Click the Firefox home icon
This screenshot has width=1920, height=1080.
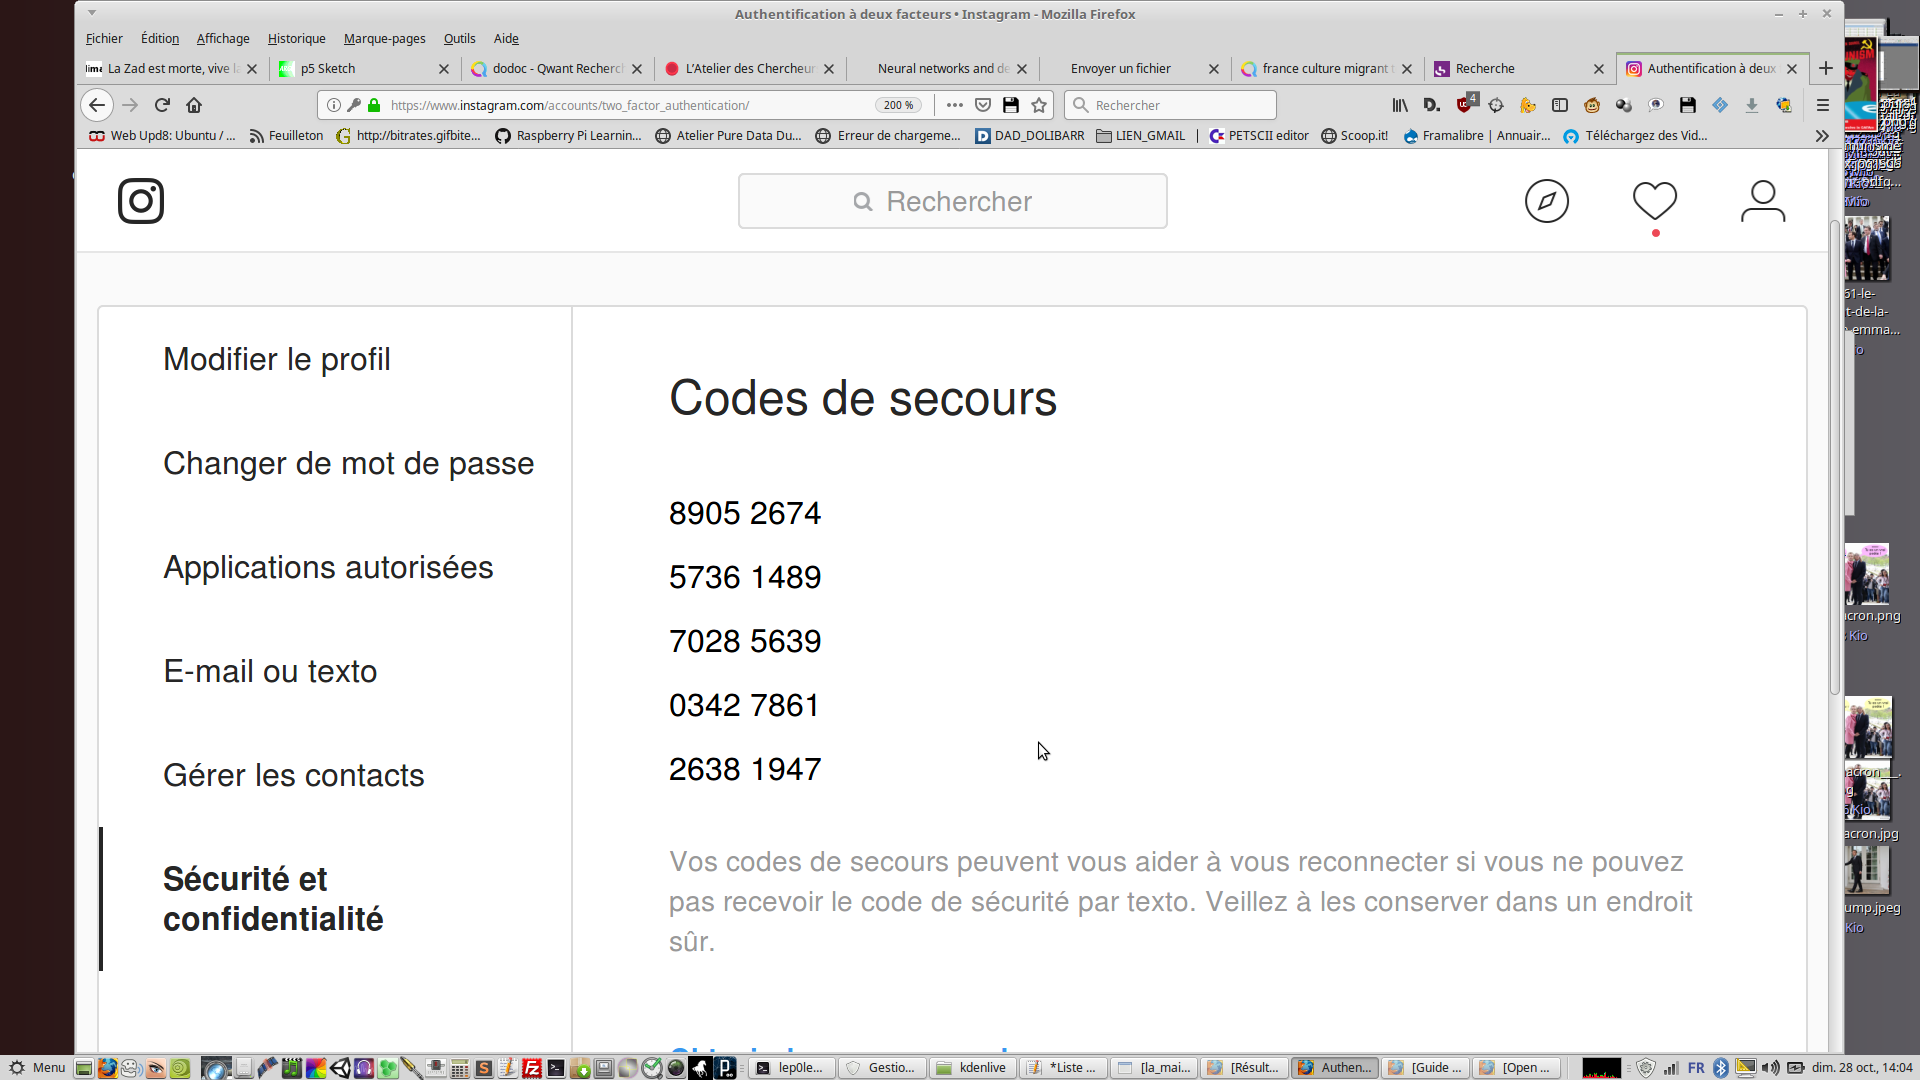194,105
